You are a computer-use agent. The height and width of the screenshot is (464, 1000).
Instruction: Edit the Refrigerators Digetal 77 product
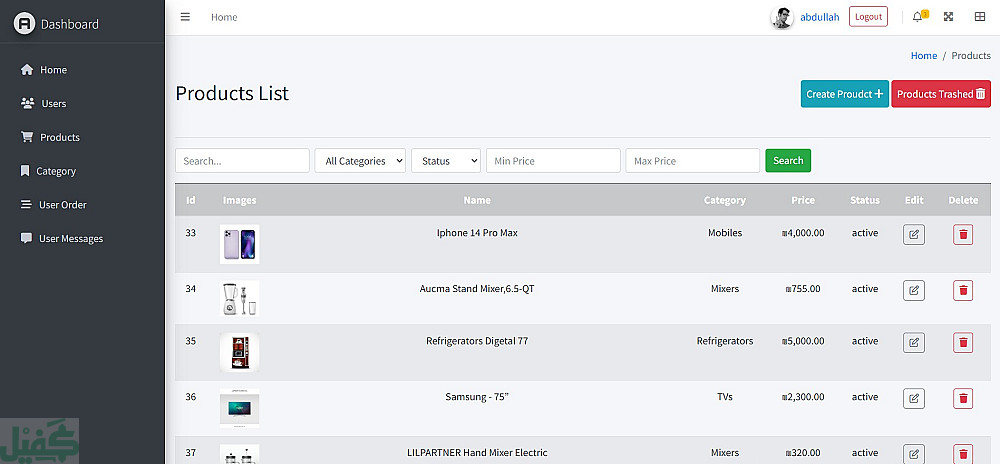[x=913, y=342]
